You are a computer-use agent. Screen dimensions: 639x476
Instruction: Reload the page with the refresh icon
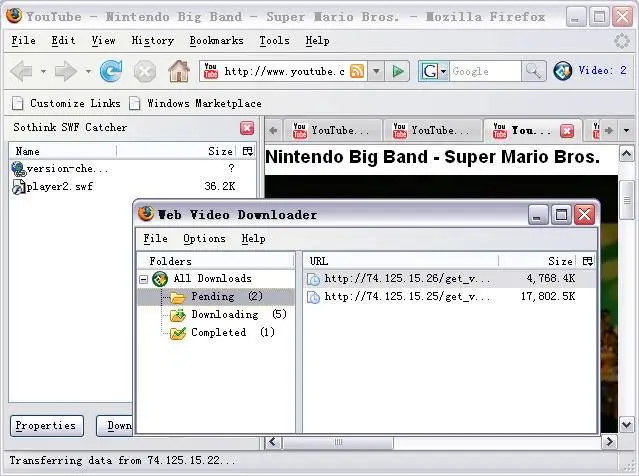111,71
